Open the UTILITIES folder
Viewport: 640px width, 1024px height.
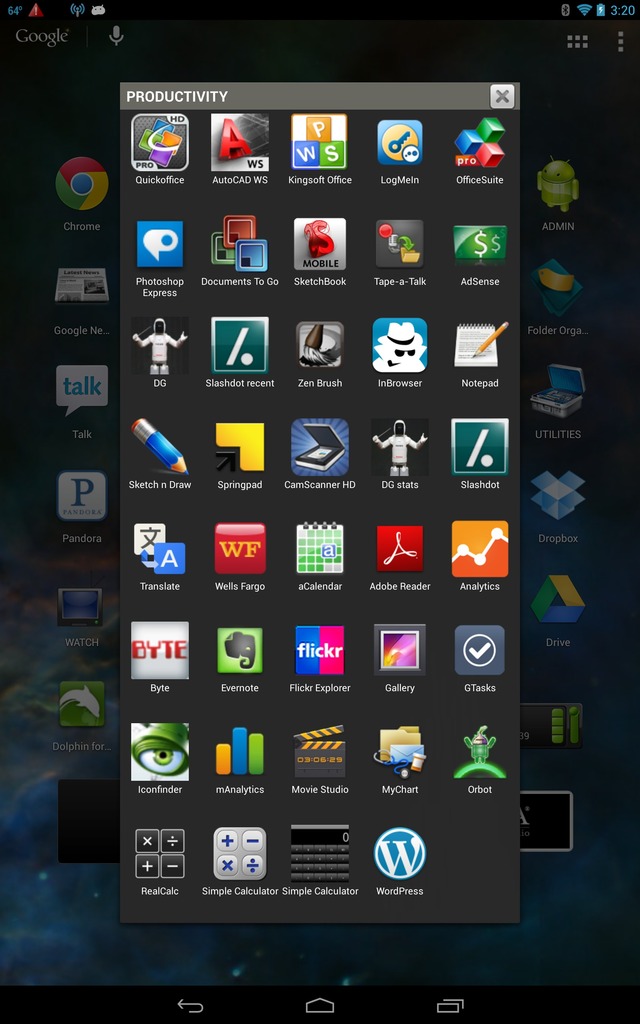558,391
